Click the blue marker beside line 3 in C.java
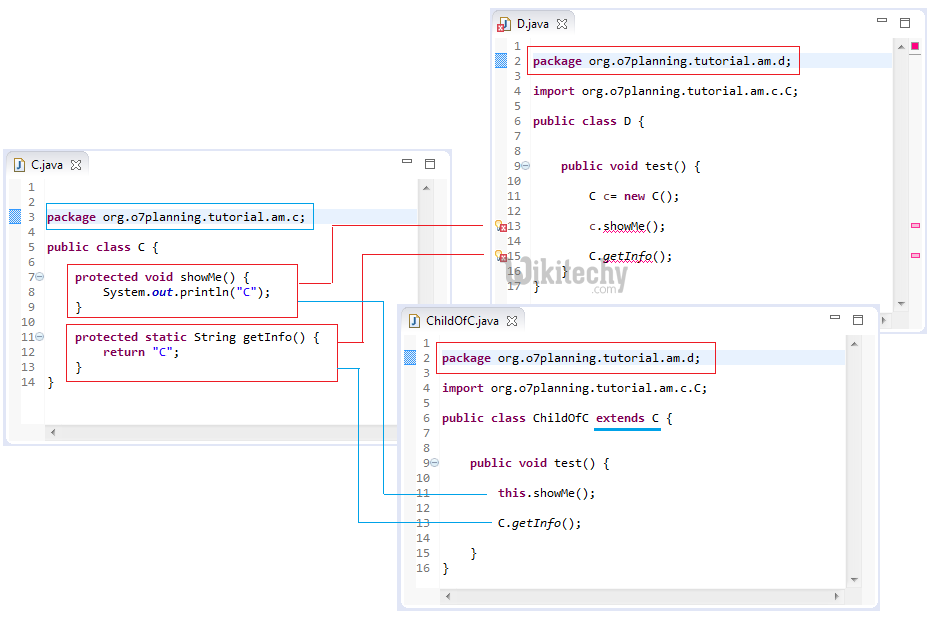The height and width of the screenshot is (619, 935). 15,217
